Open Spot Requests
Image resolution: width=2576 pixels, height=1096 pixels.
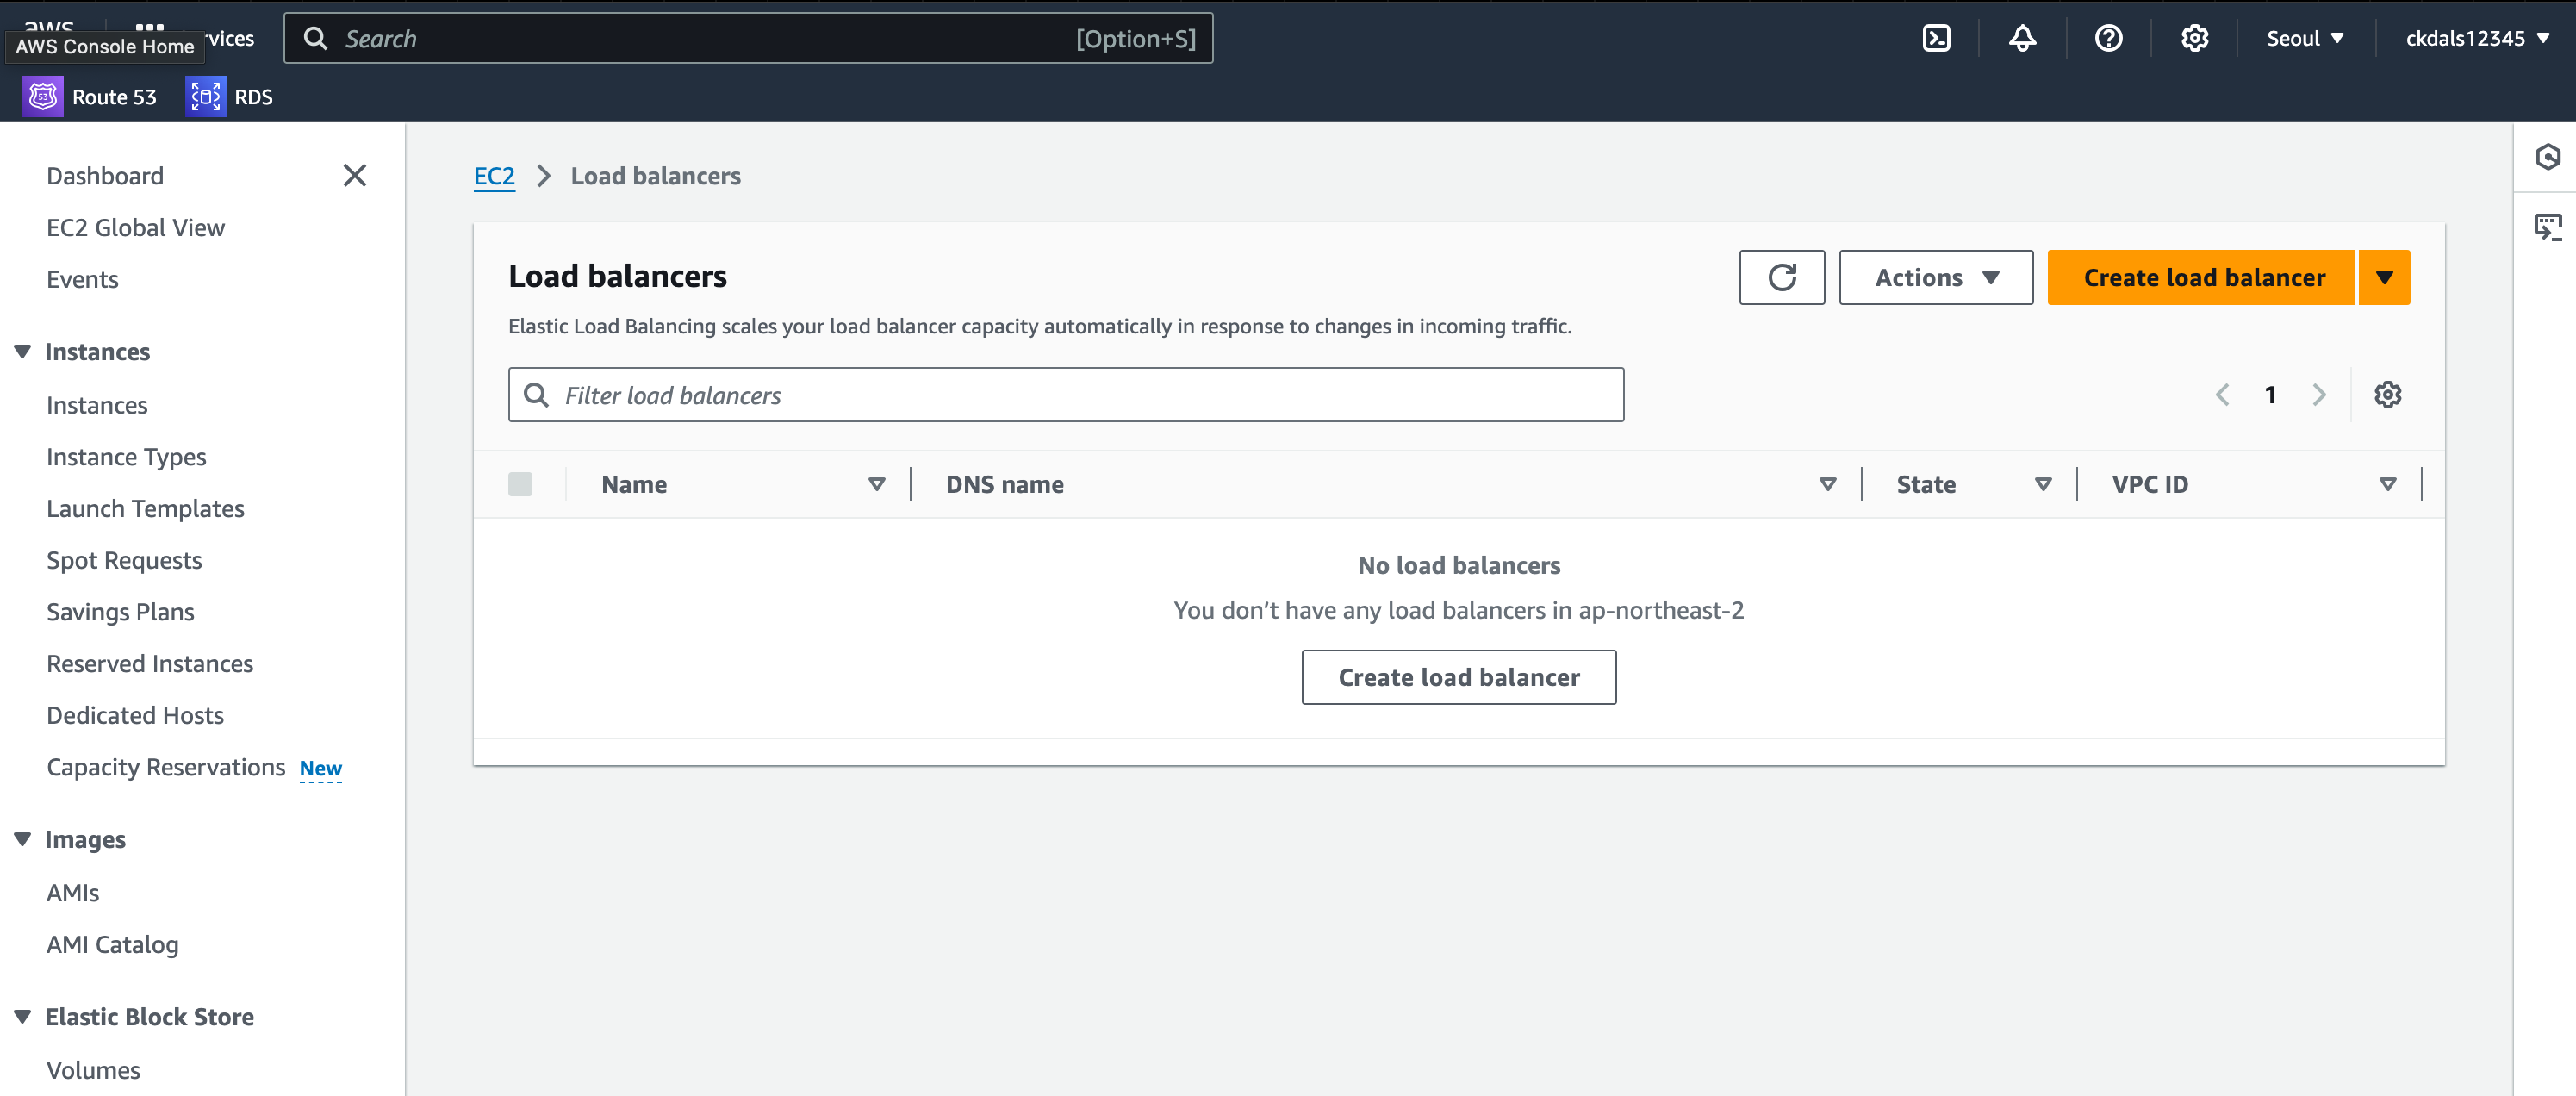pyautogui.click(x=124, y=560)
